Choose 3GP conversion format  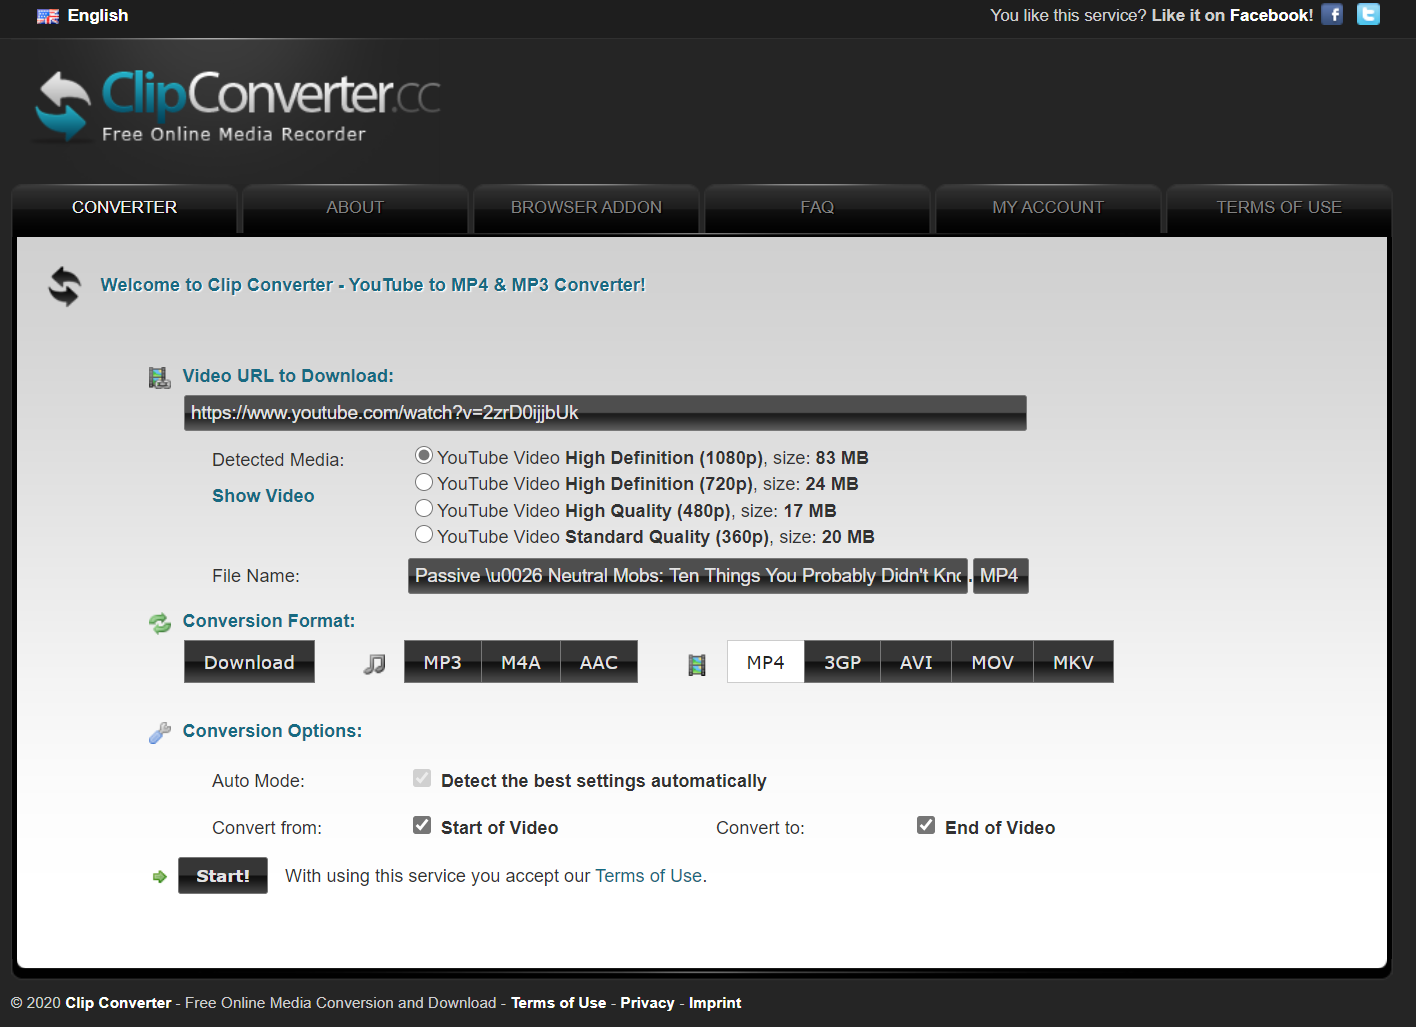[842, 662]
